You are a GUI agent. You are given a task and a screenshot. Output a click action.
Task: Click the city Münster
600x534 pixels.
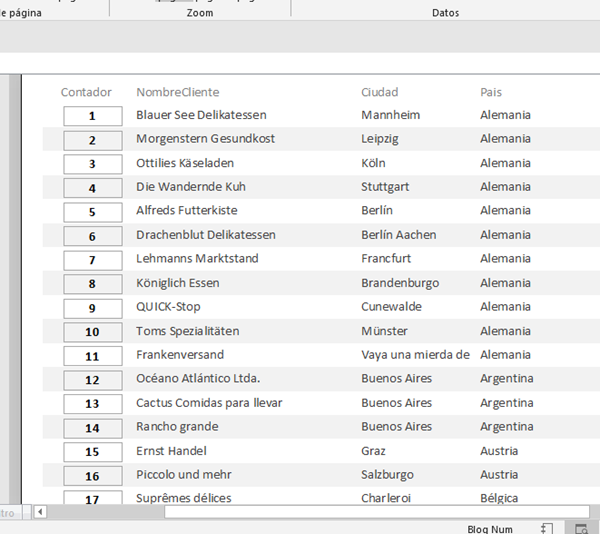(x=385, y=331)
